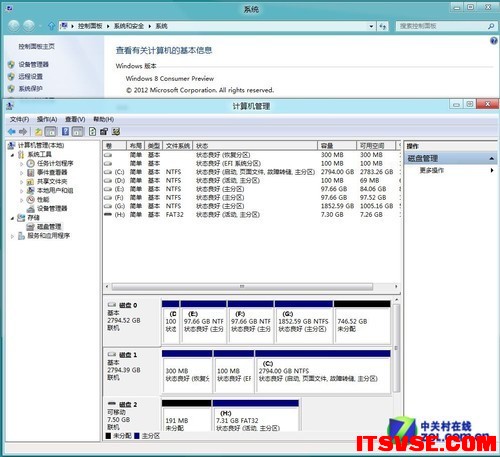Collapse the 系统工具 tree node
This screenshot has height=457, width=500.
[x=12, y=155]
